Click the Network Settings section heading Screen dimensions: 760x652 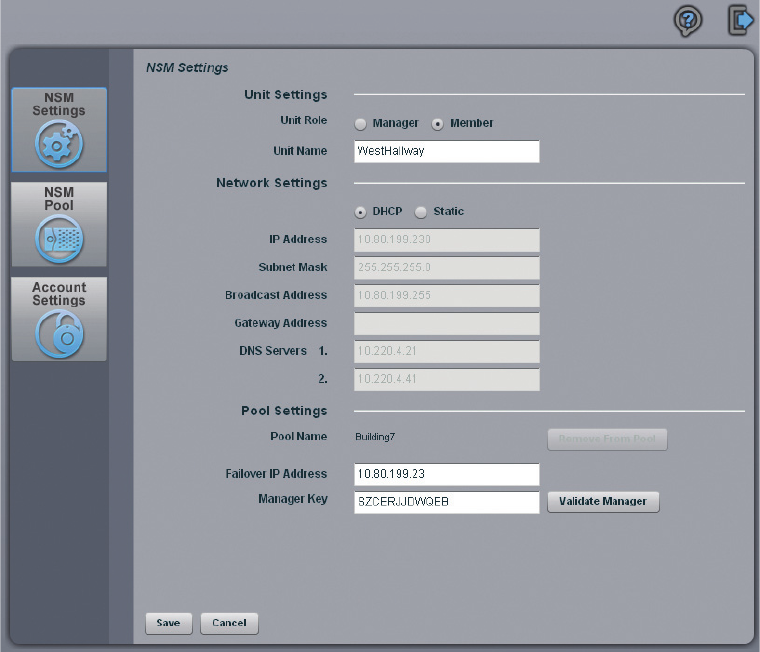(271, 183)
